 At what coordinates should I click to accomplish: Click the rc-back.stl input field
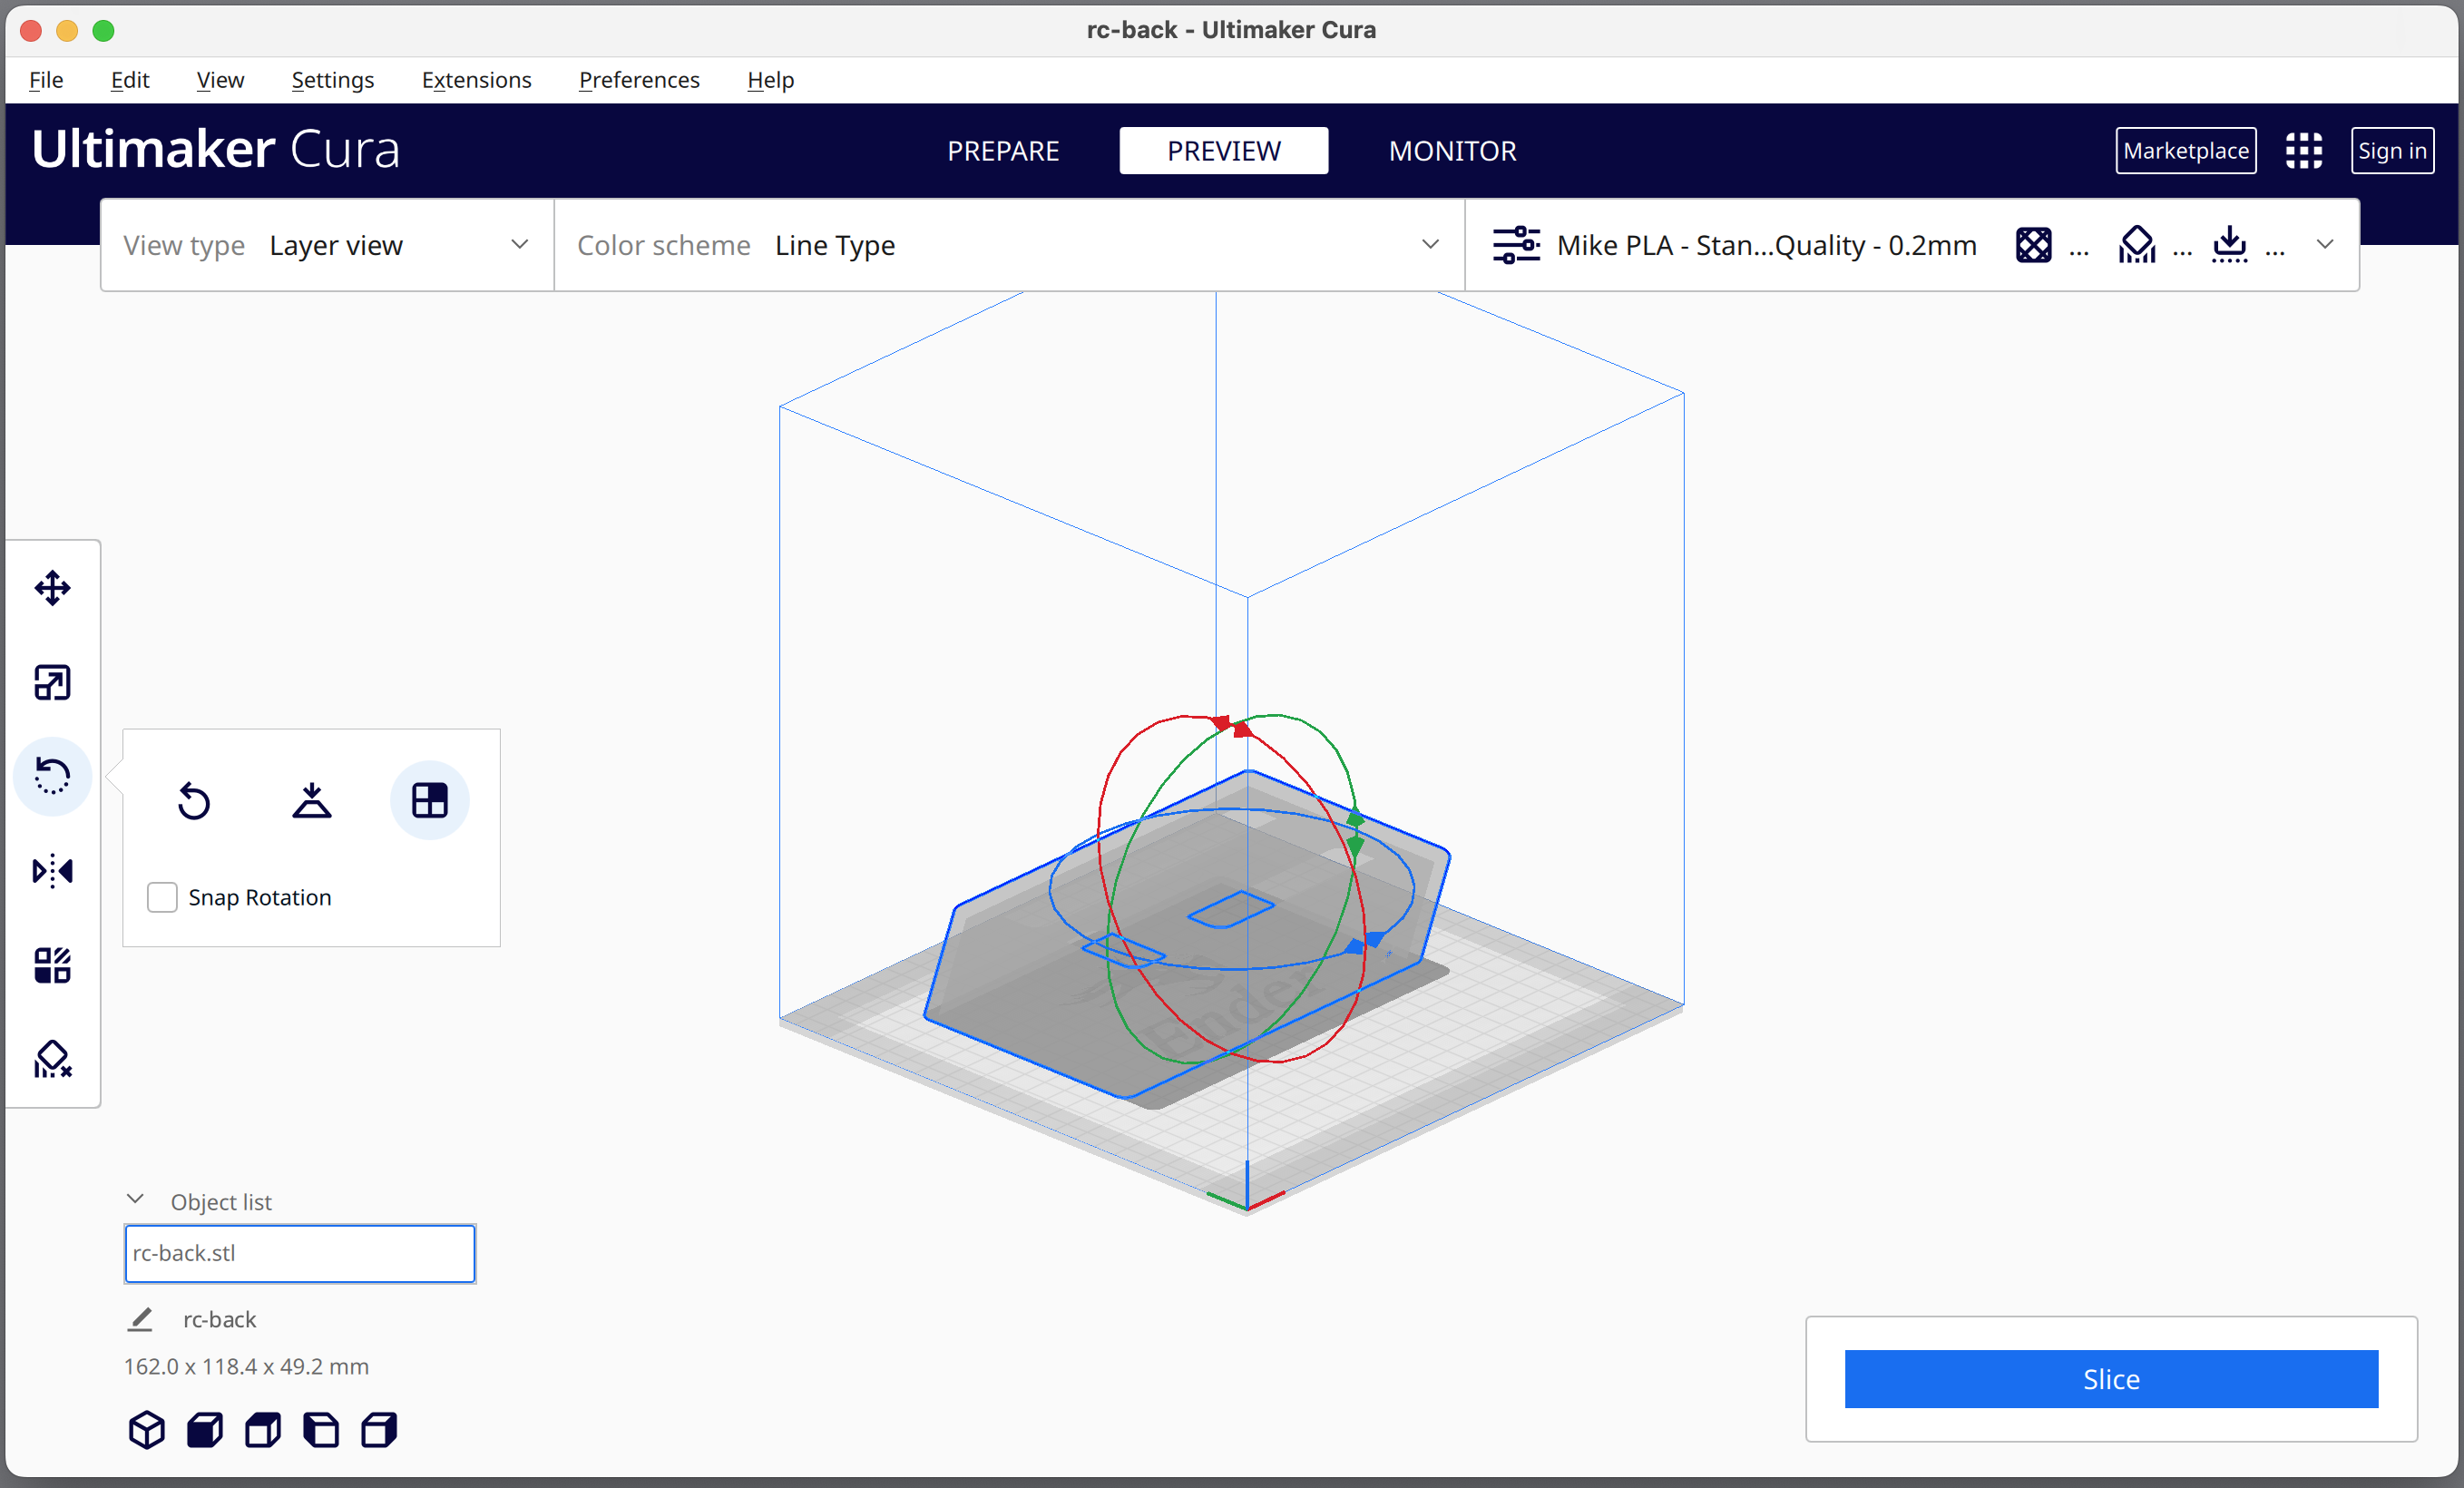coord(299,1252)
